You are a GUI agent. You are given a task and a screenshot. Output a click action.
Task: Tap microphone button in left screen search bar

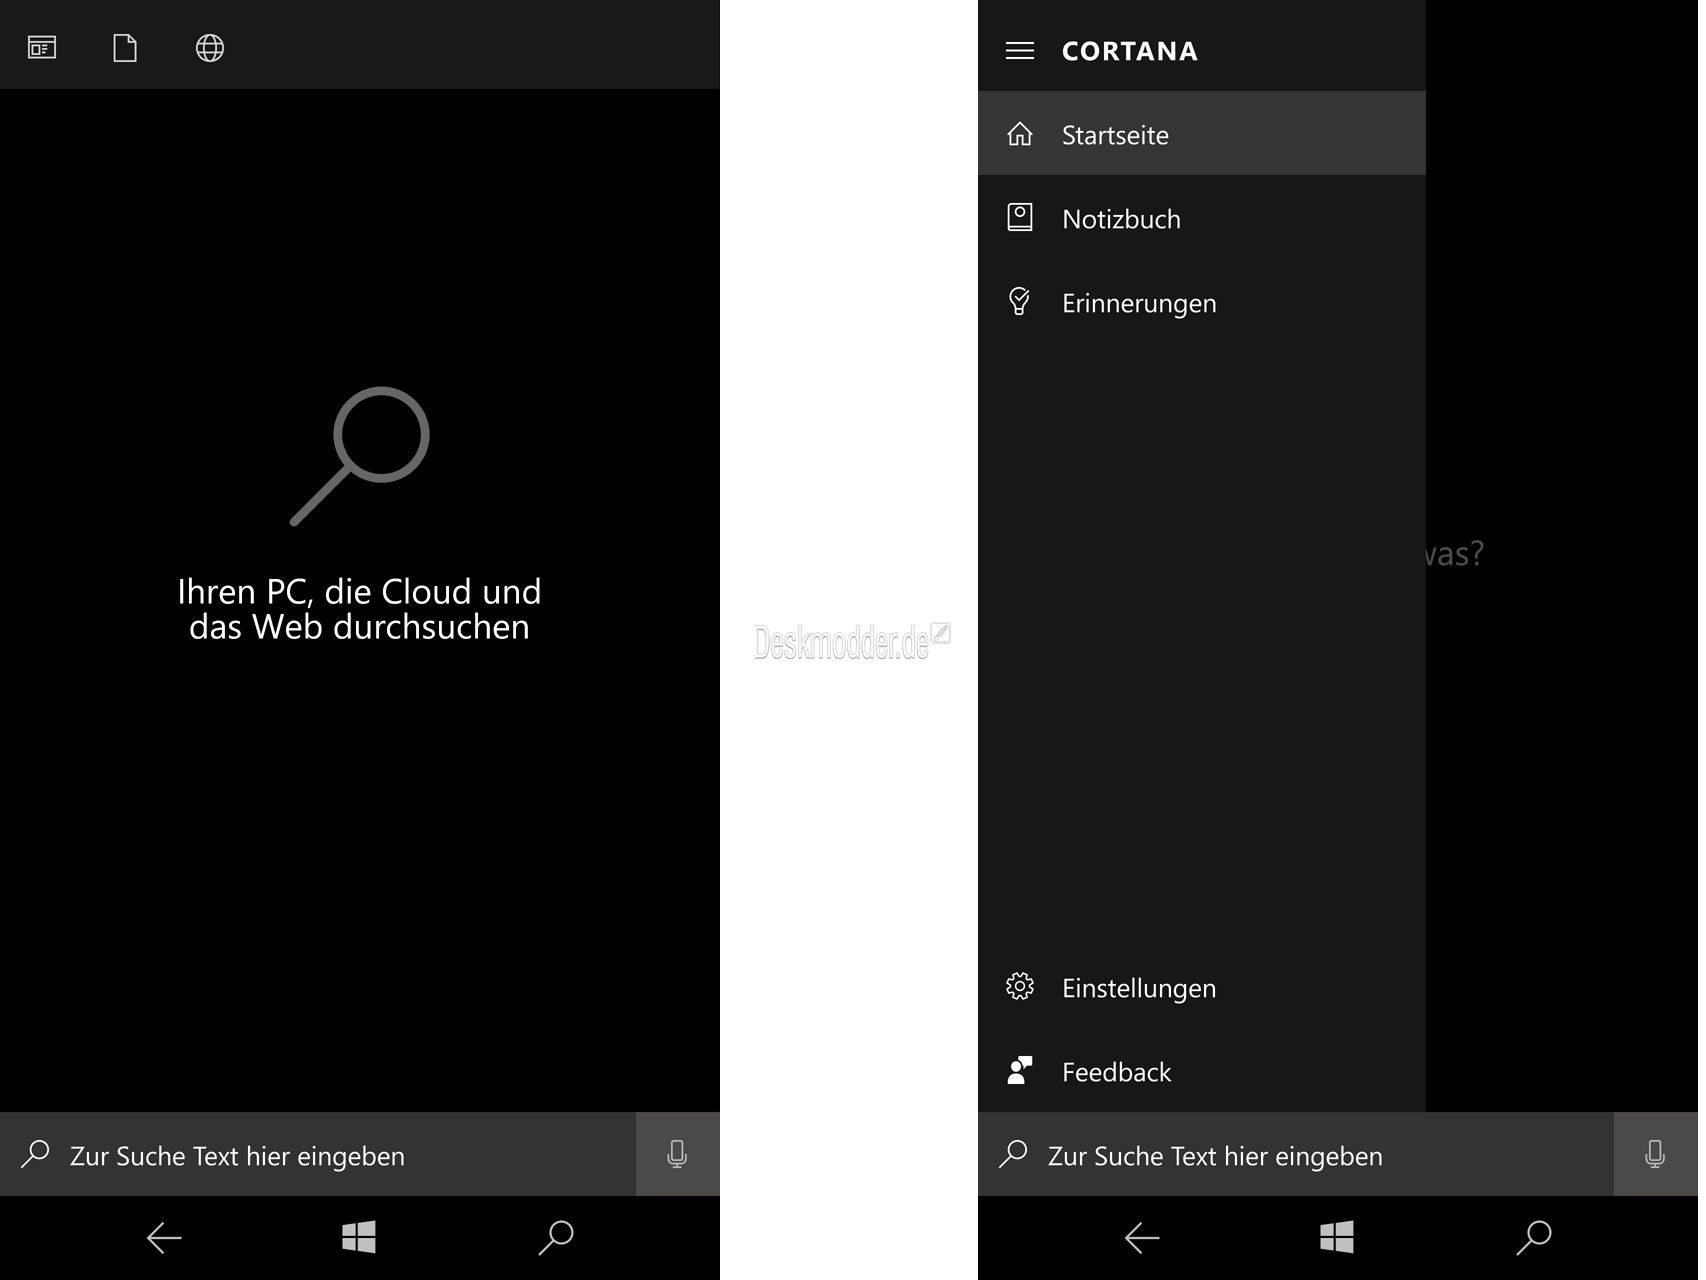(677, 1154)
